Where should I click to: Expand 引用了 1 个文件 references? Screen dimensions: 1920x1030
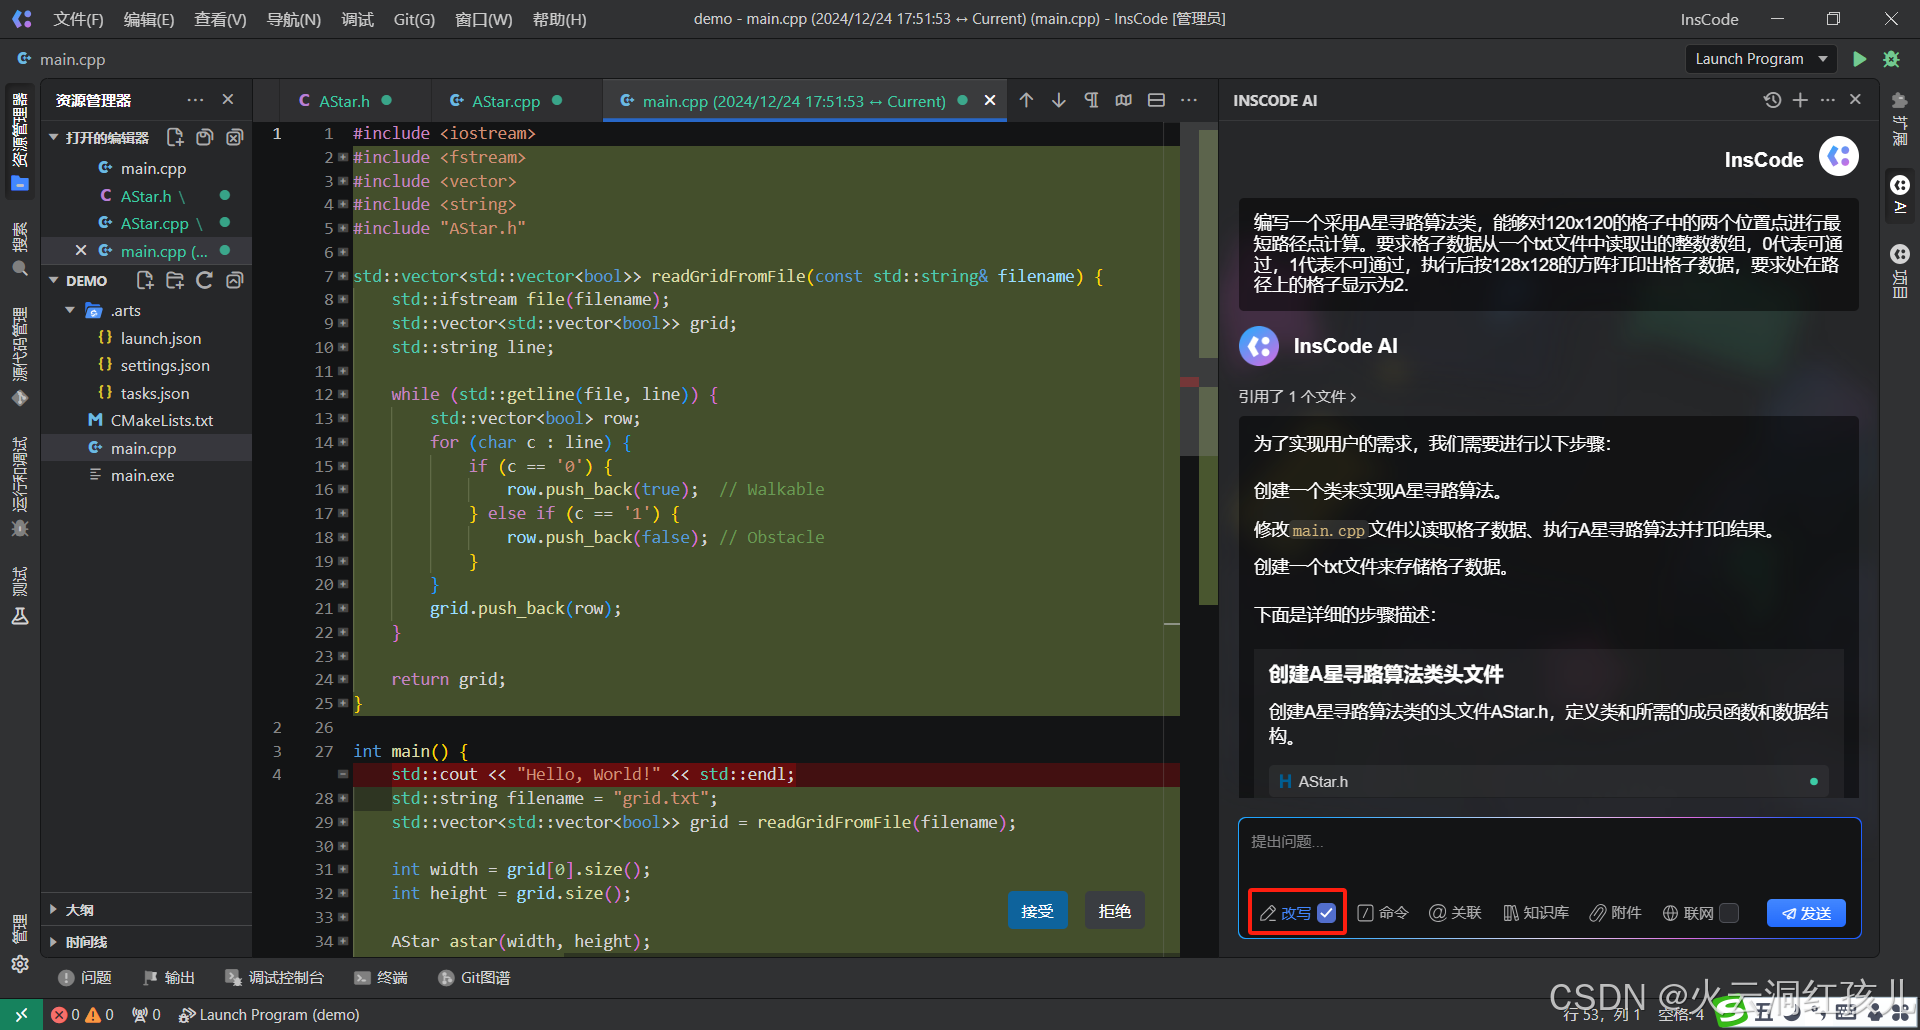click(x=1297, y=397)
